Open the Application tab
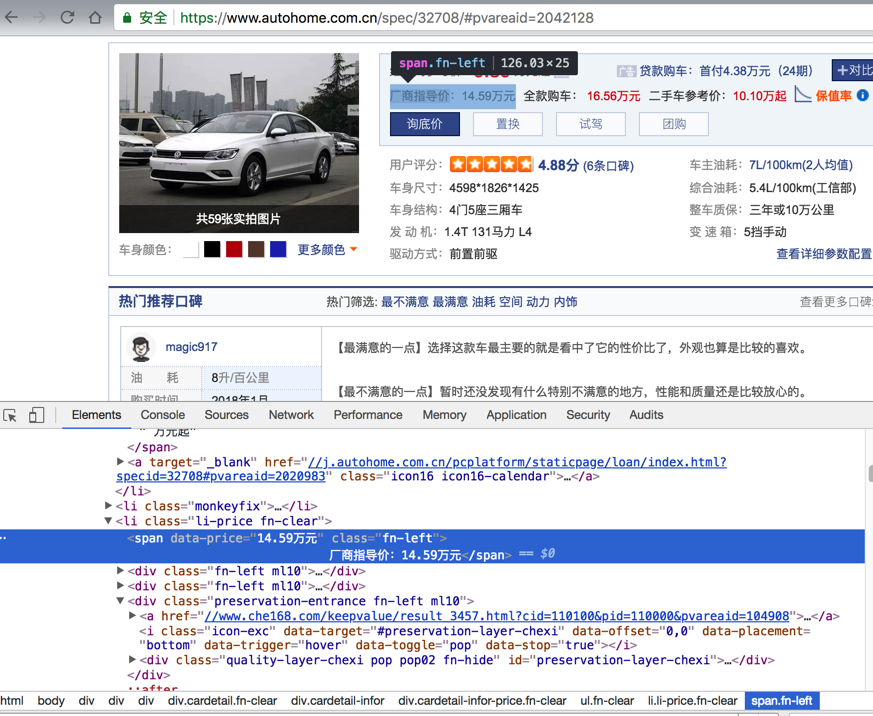The width and height of the screenshot is (873, 716). point(516,415)
